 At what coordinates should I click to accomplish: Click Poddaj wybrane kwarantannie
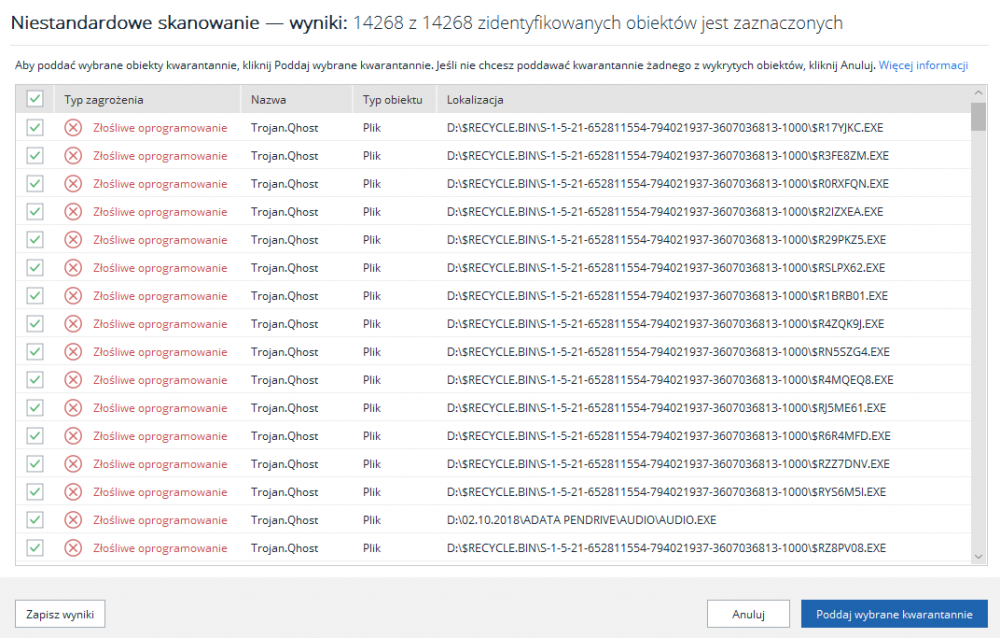click(894, 614)
